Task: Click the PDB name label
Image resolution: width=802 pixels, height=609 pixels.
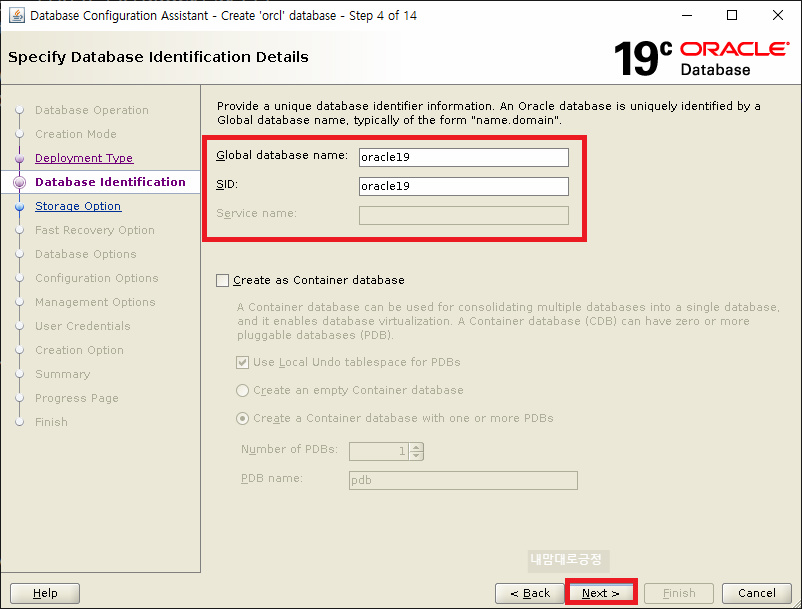Action: (x=272, y=478)
